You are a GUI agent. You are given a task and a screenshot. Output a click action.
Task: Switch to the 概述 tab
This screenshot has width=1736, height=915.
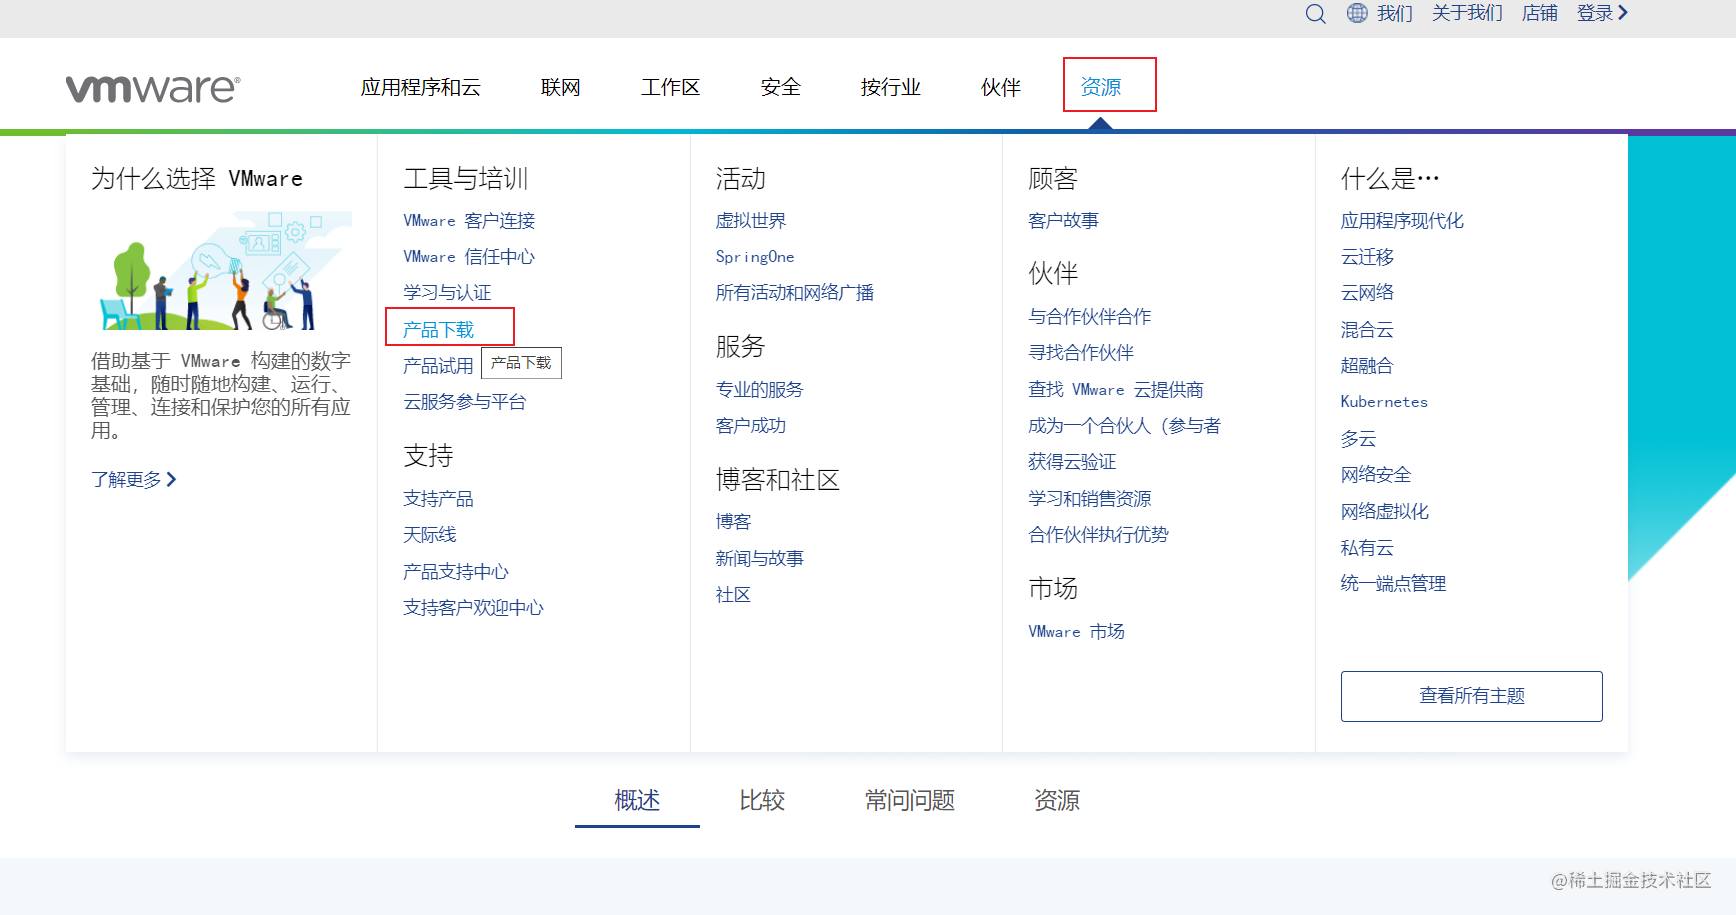[637, 801]
